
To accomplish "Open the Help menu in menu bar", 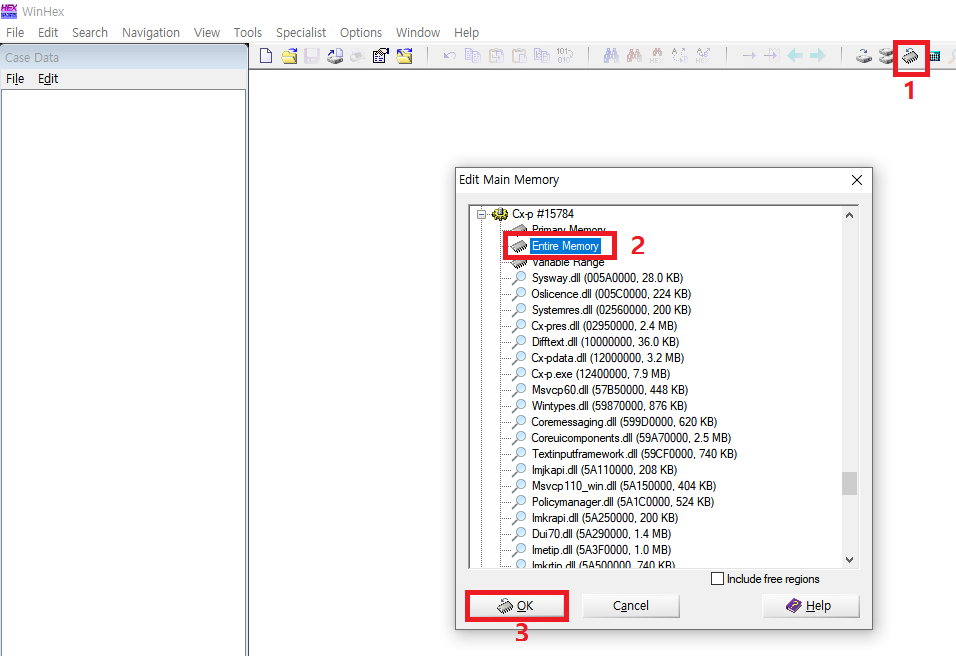I will (x=466, y=32).
